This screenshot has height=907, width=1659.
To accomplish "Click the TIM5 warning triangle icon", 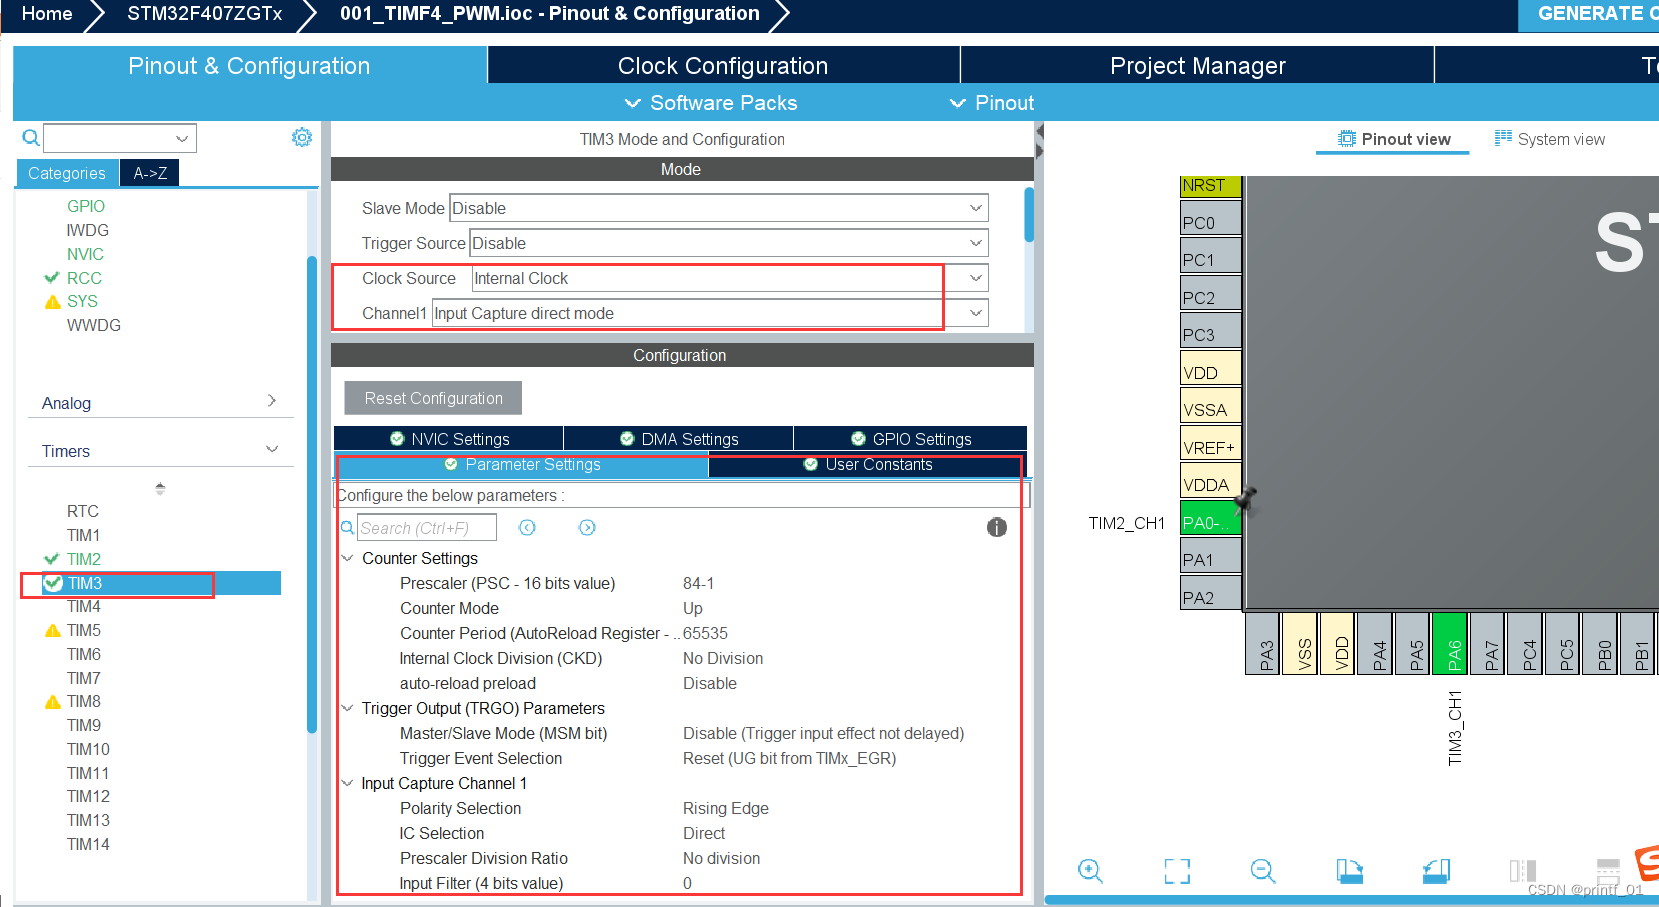I will pos(53,631).
